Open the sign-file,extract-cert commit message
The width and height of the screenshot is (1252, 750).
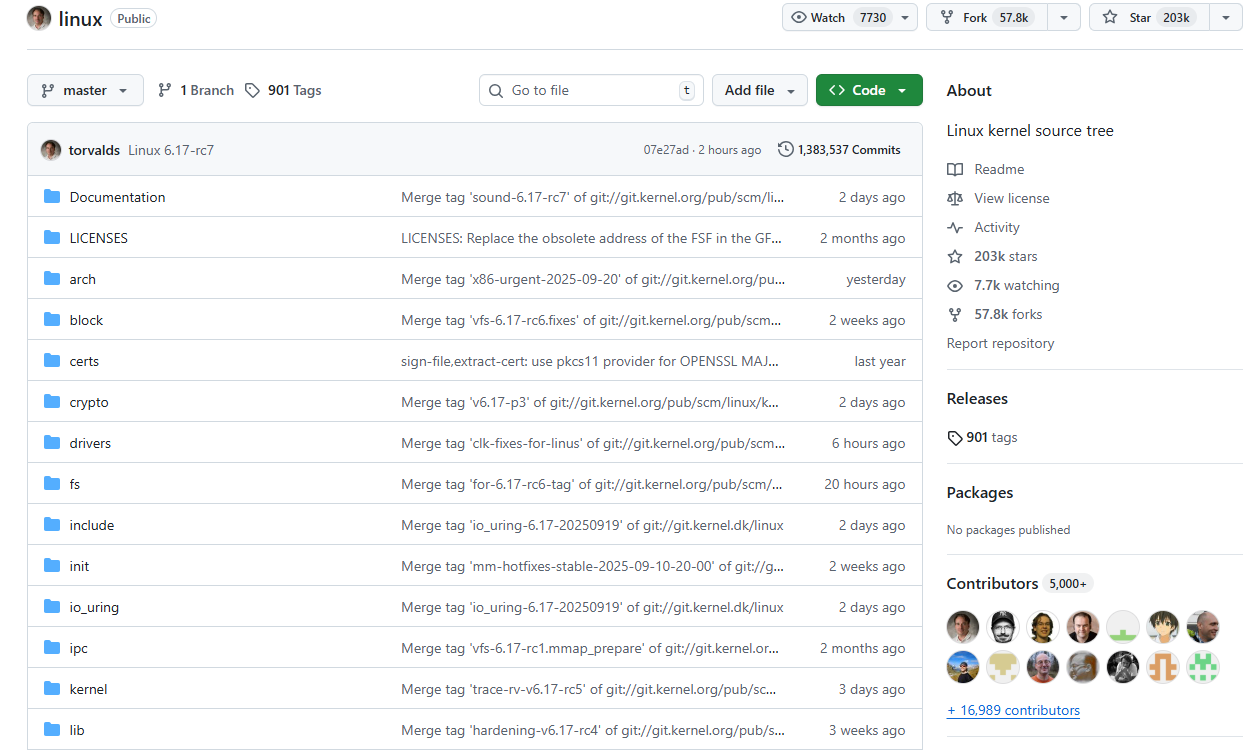[x=592, y=361]
